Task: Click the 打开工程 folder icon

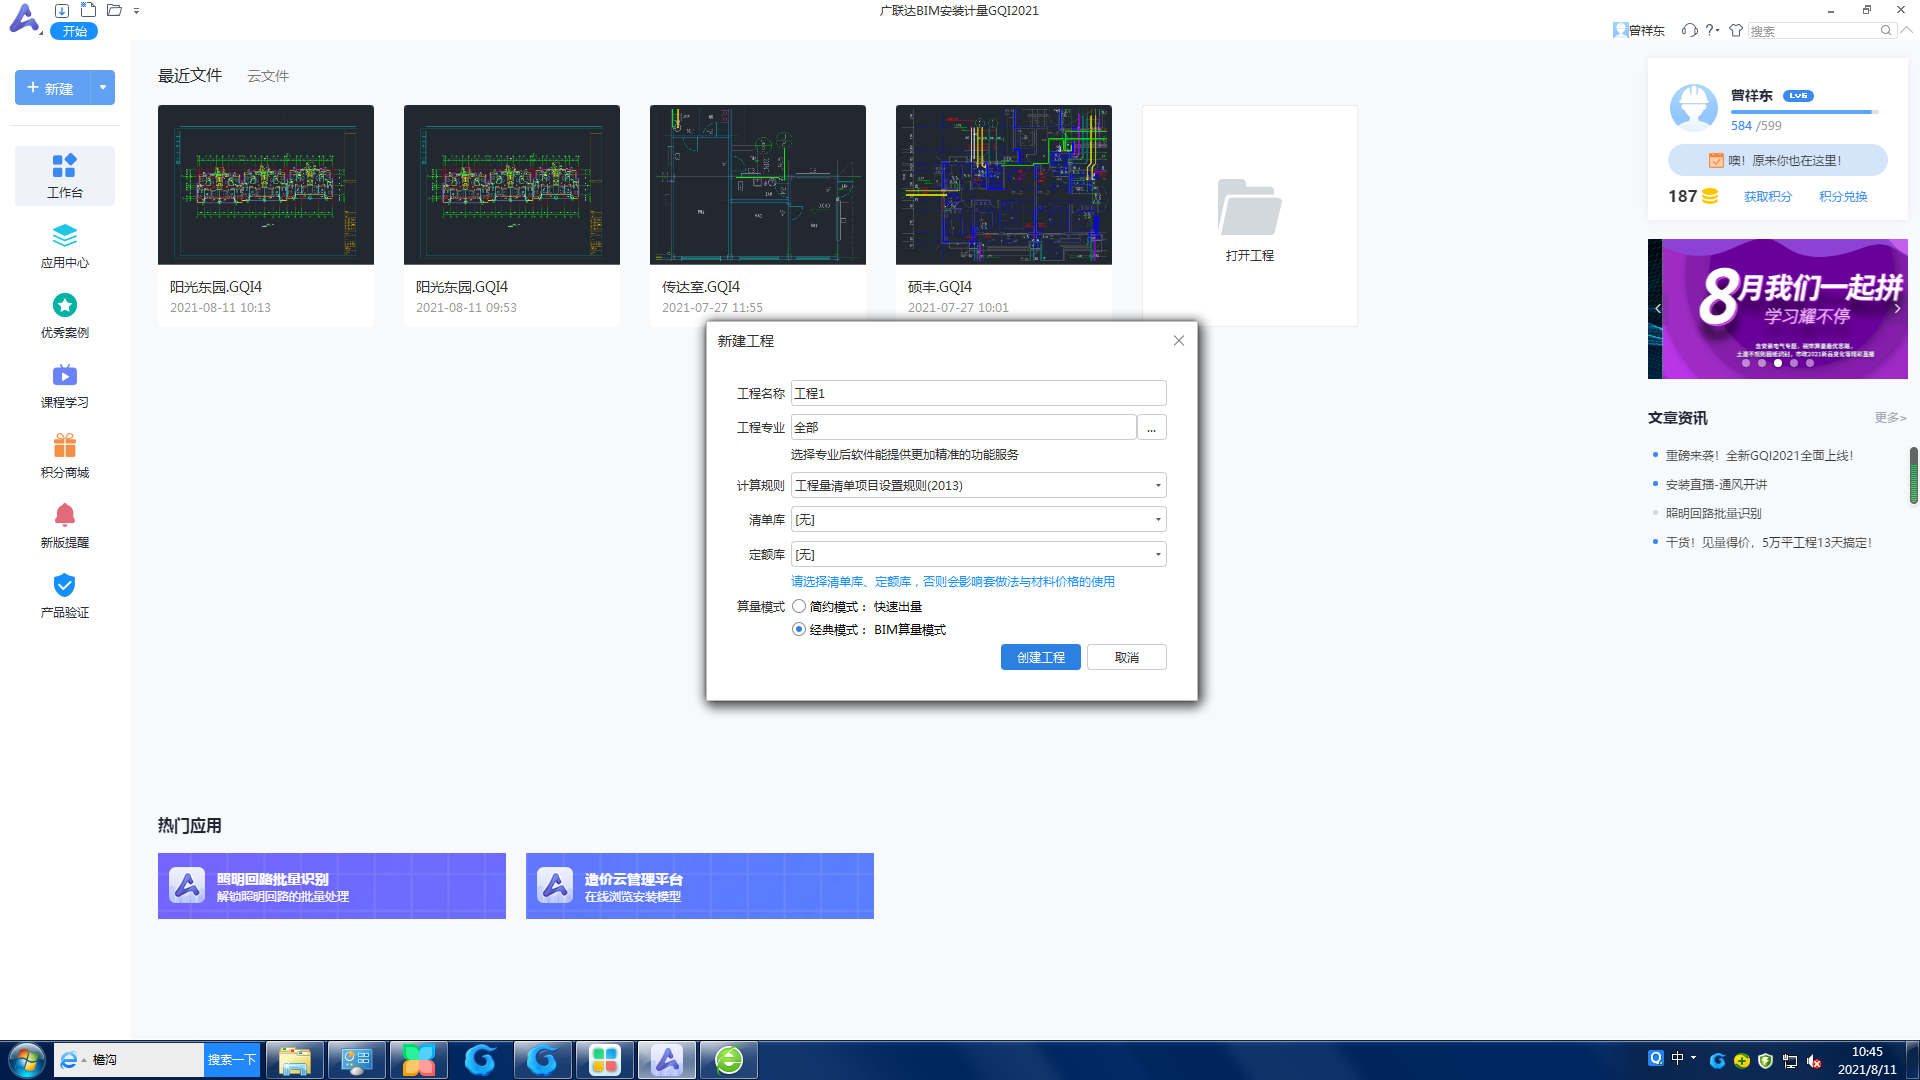Action: coord(1249,207)
